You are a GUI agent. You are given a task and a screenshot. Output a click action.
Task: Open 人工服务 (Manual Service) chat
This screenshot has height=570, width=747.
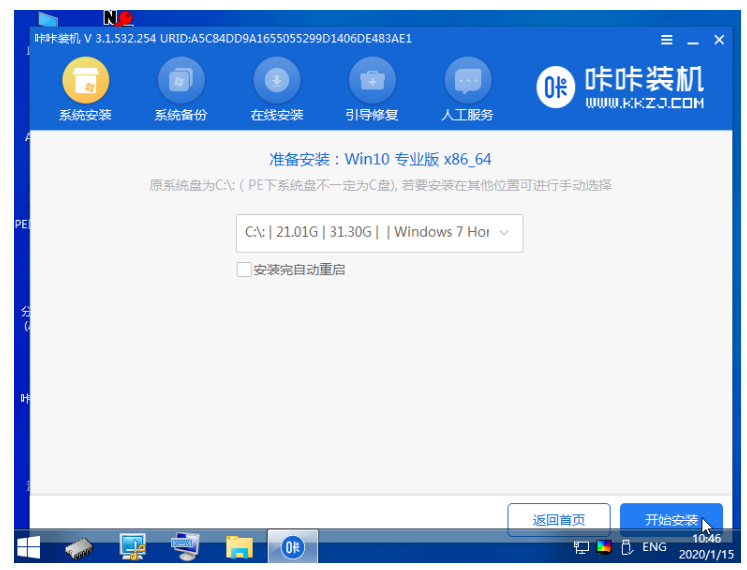click(467, 90)
